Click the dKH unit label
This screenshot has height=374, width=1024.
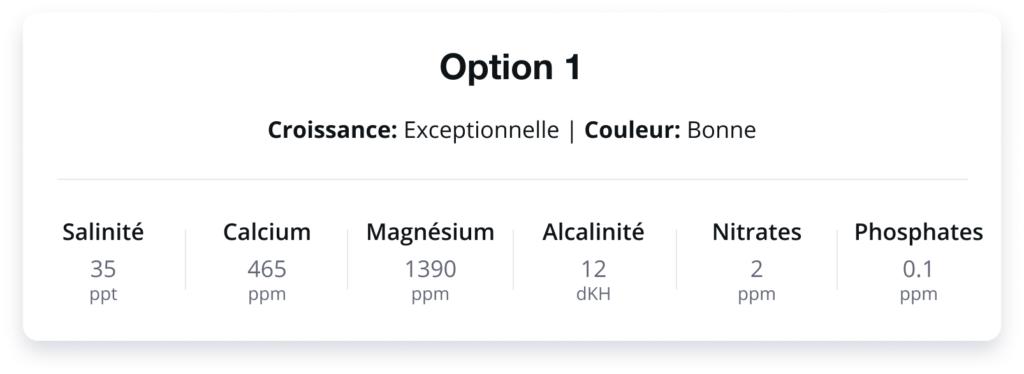(593, 294)
